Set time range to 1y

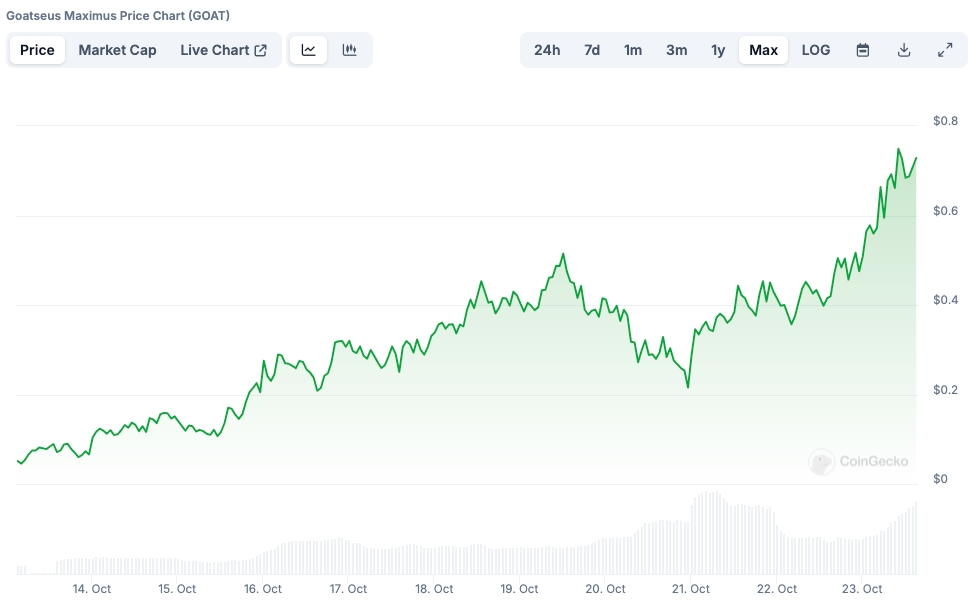tap(718, 50)
